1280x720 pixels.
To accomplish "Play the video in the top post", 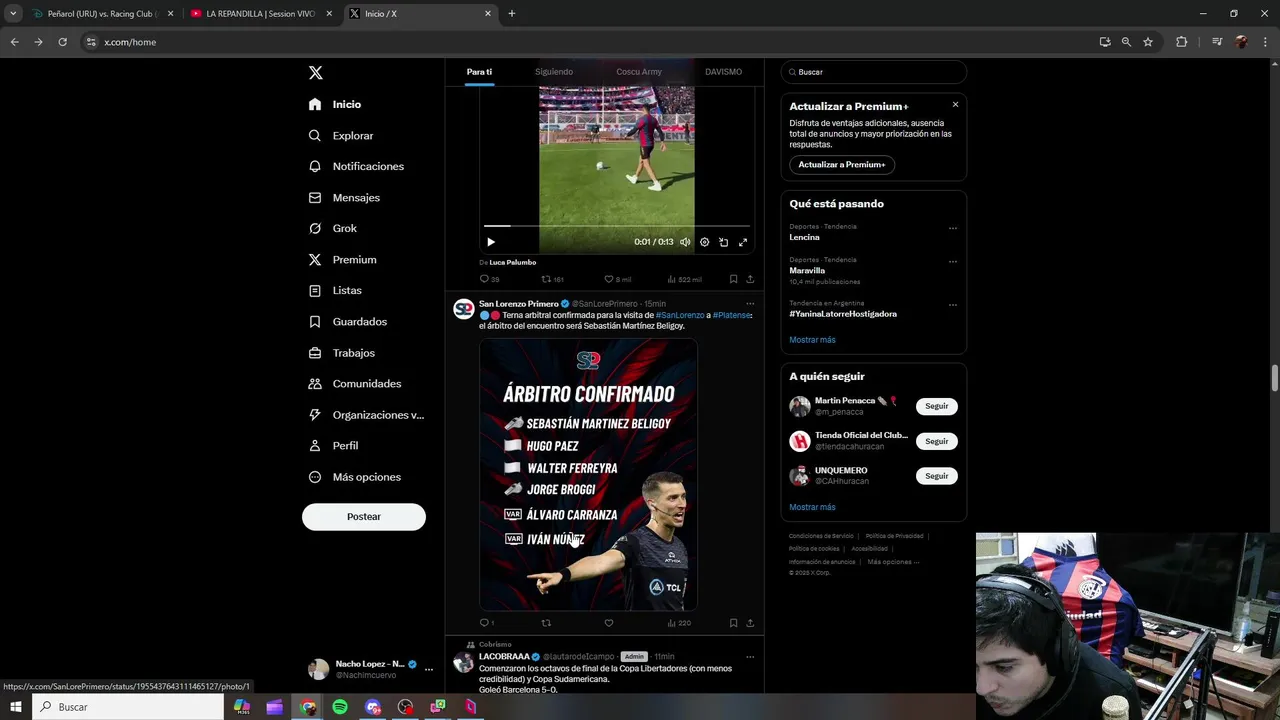I will click(x=491, y=242).
